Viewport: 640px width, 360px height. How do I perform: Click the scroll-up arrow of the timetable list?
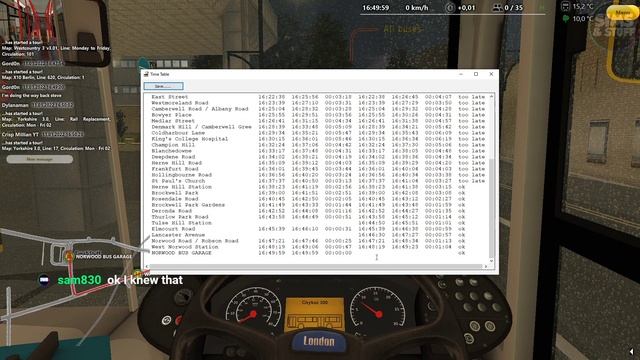point(491,96)
